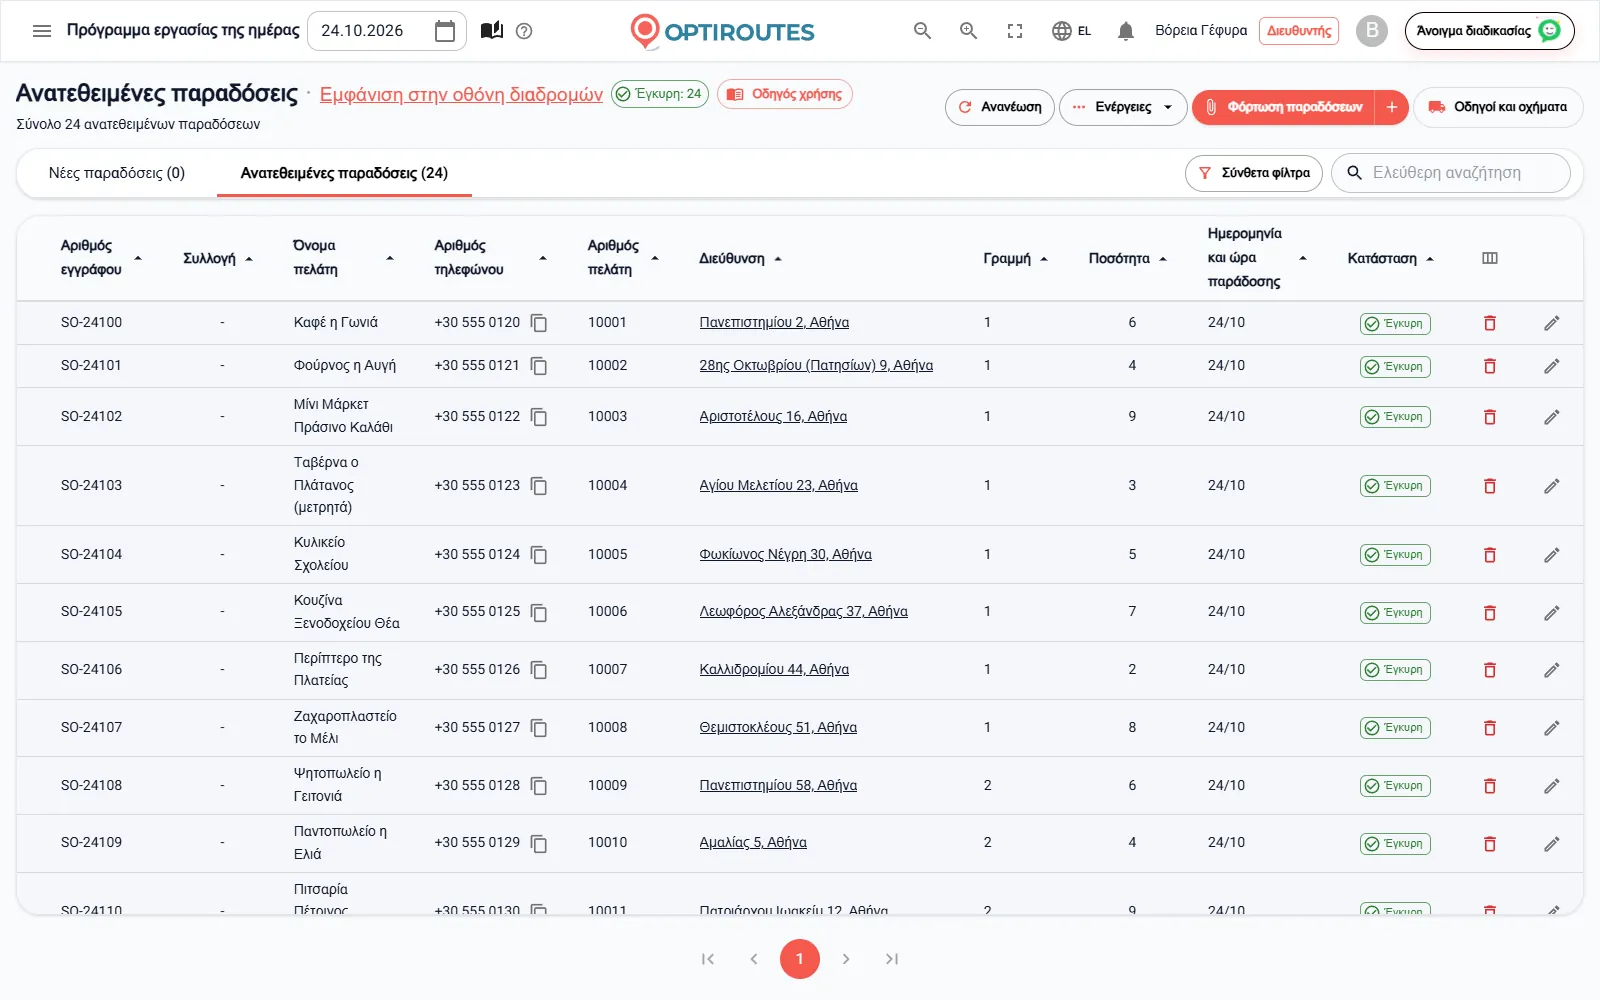Sort by Διεύθυνση column
Screen dimensions: 1600x1000
click(740, 258)
